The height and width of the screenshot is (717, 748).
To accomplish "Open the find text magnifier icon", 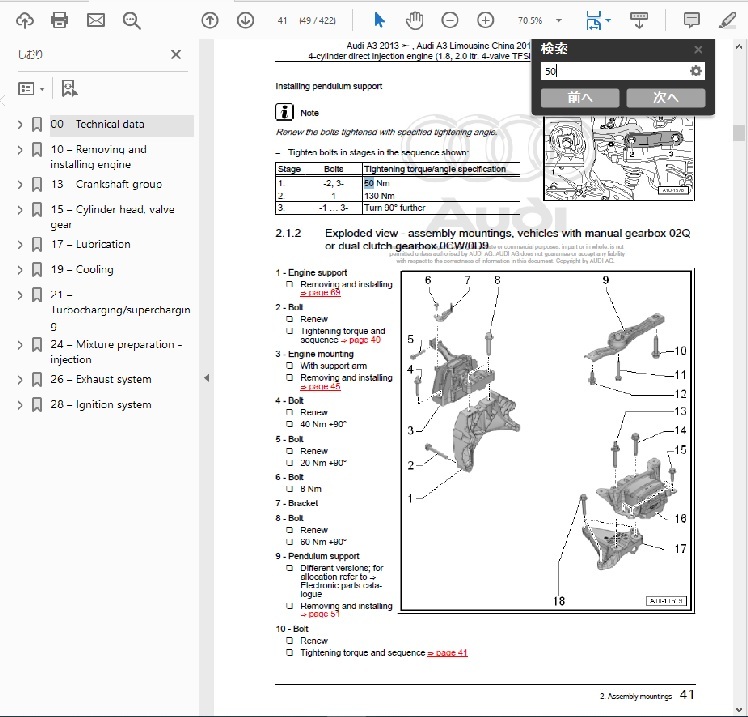I will [131, 21].
